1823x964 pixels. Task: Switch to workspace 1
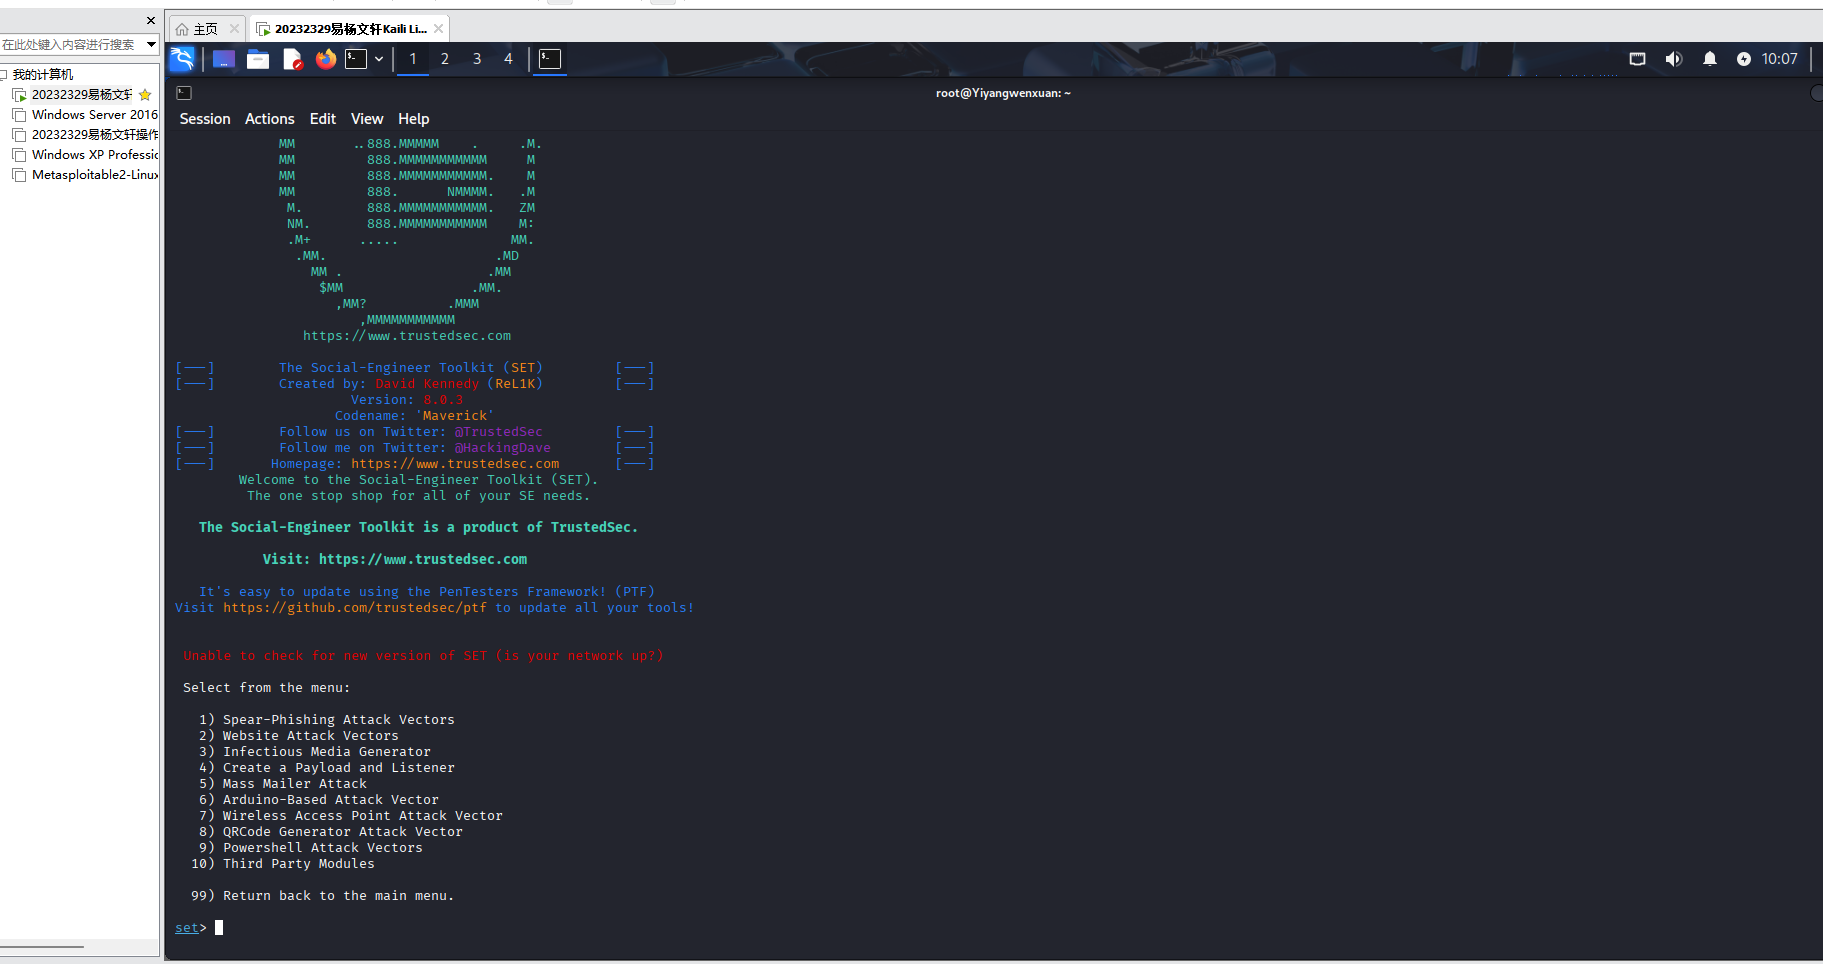412,59
